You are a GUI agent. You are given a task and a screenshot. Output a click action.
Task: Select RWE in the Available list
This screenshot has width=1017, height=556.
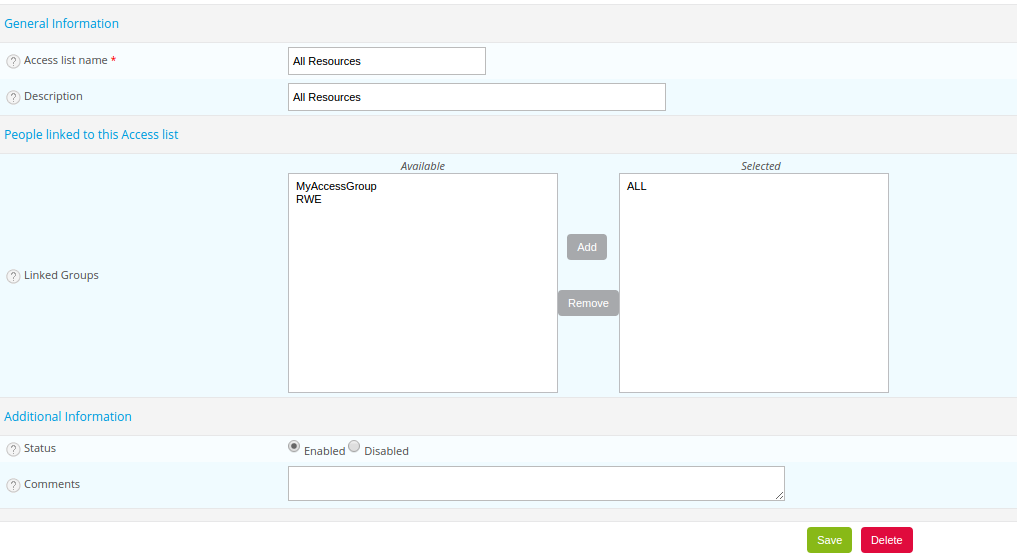click(309, 199)
